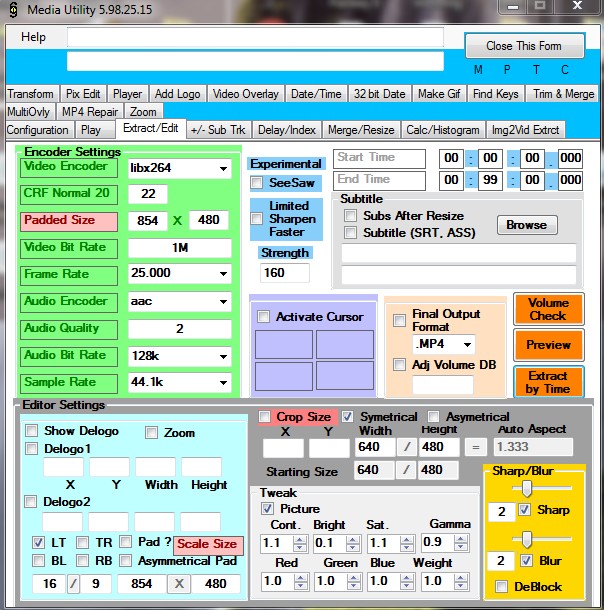The width and height of the screenshot is (604, 610).
Task: Open the Video Encoder libx264 dropdown
Action: click(x=223, y=168)
